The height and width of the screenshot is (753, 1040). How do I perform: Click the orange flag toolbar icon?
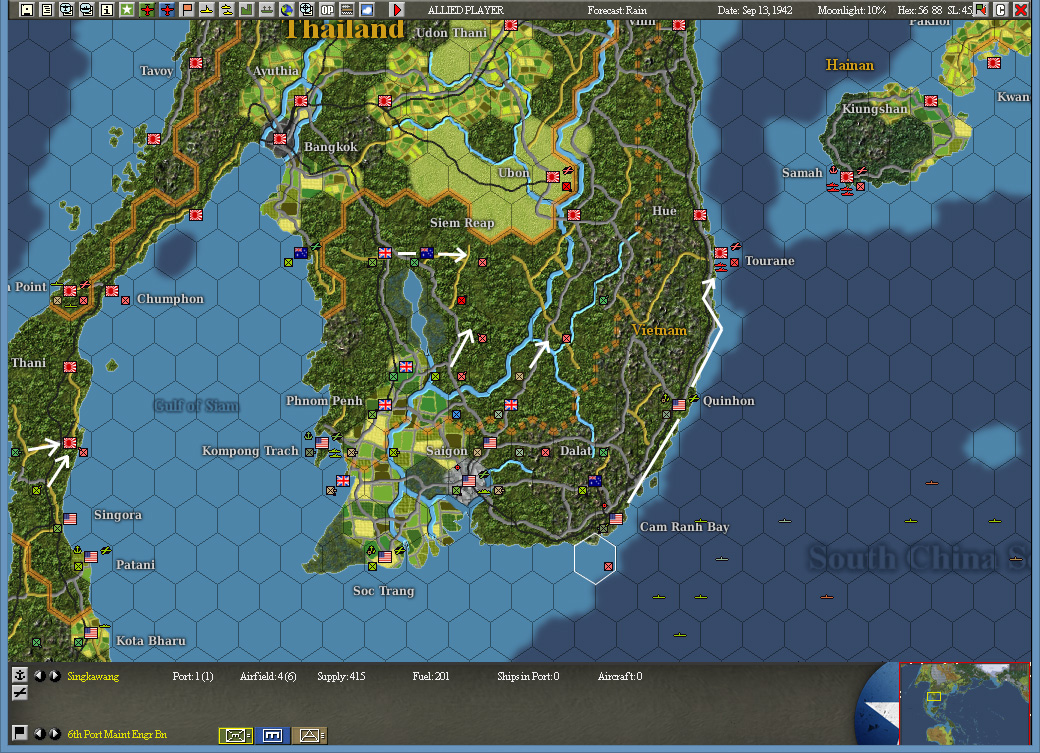click(187, 9)
